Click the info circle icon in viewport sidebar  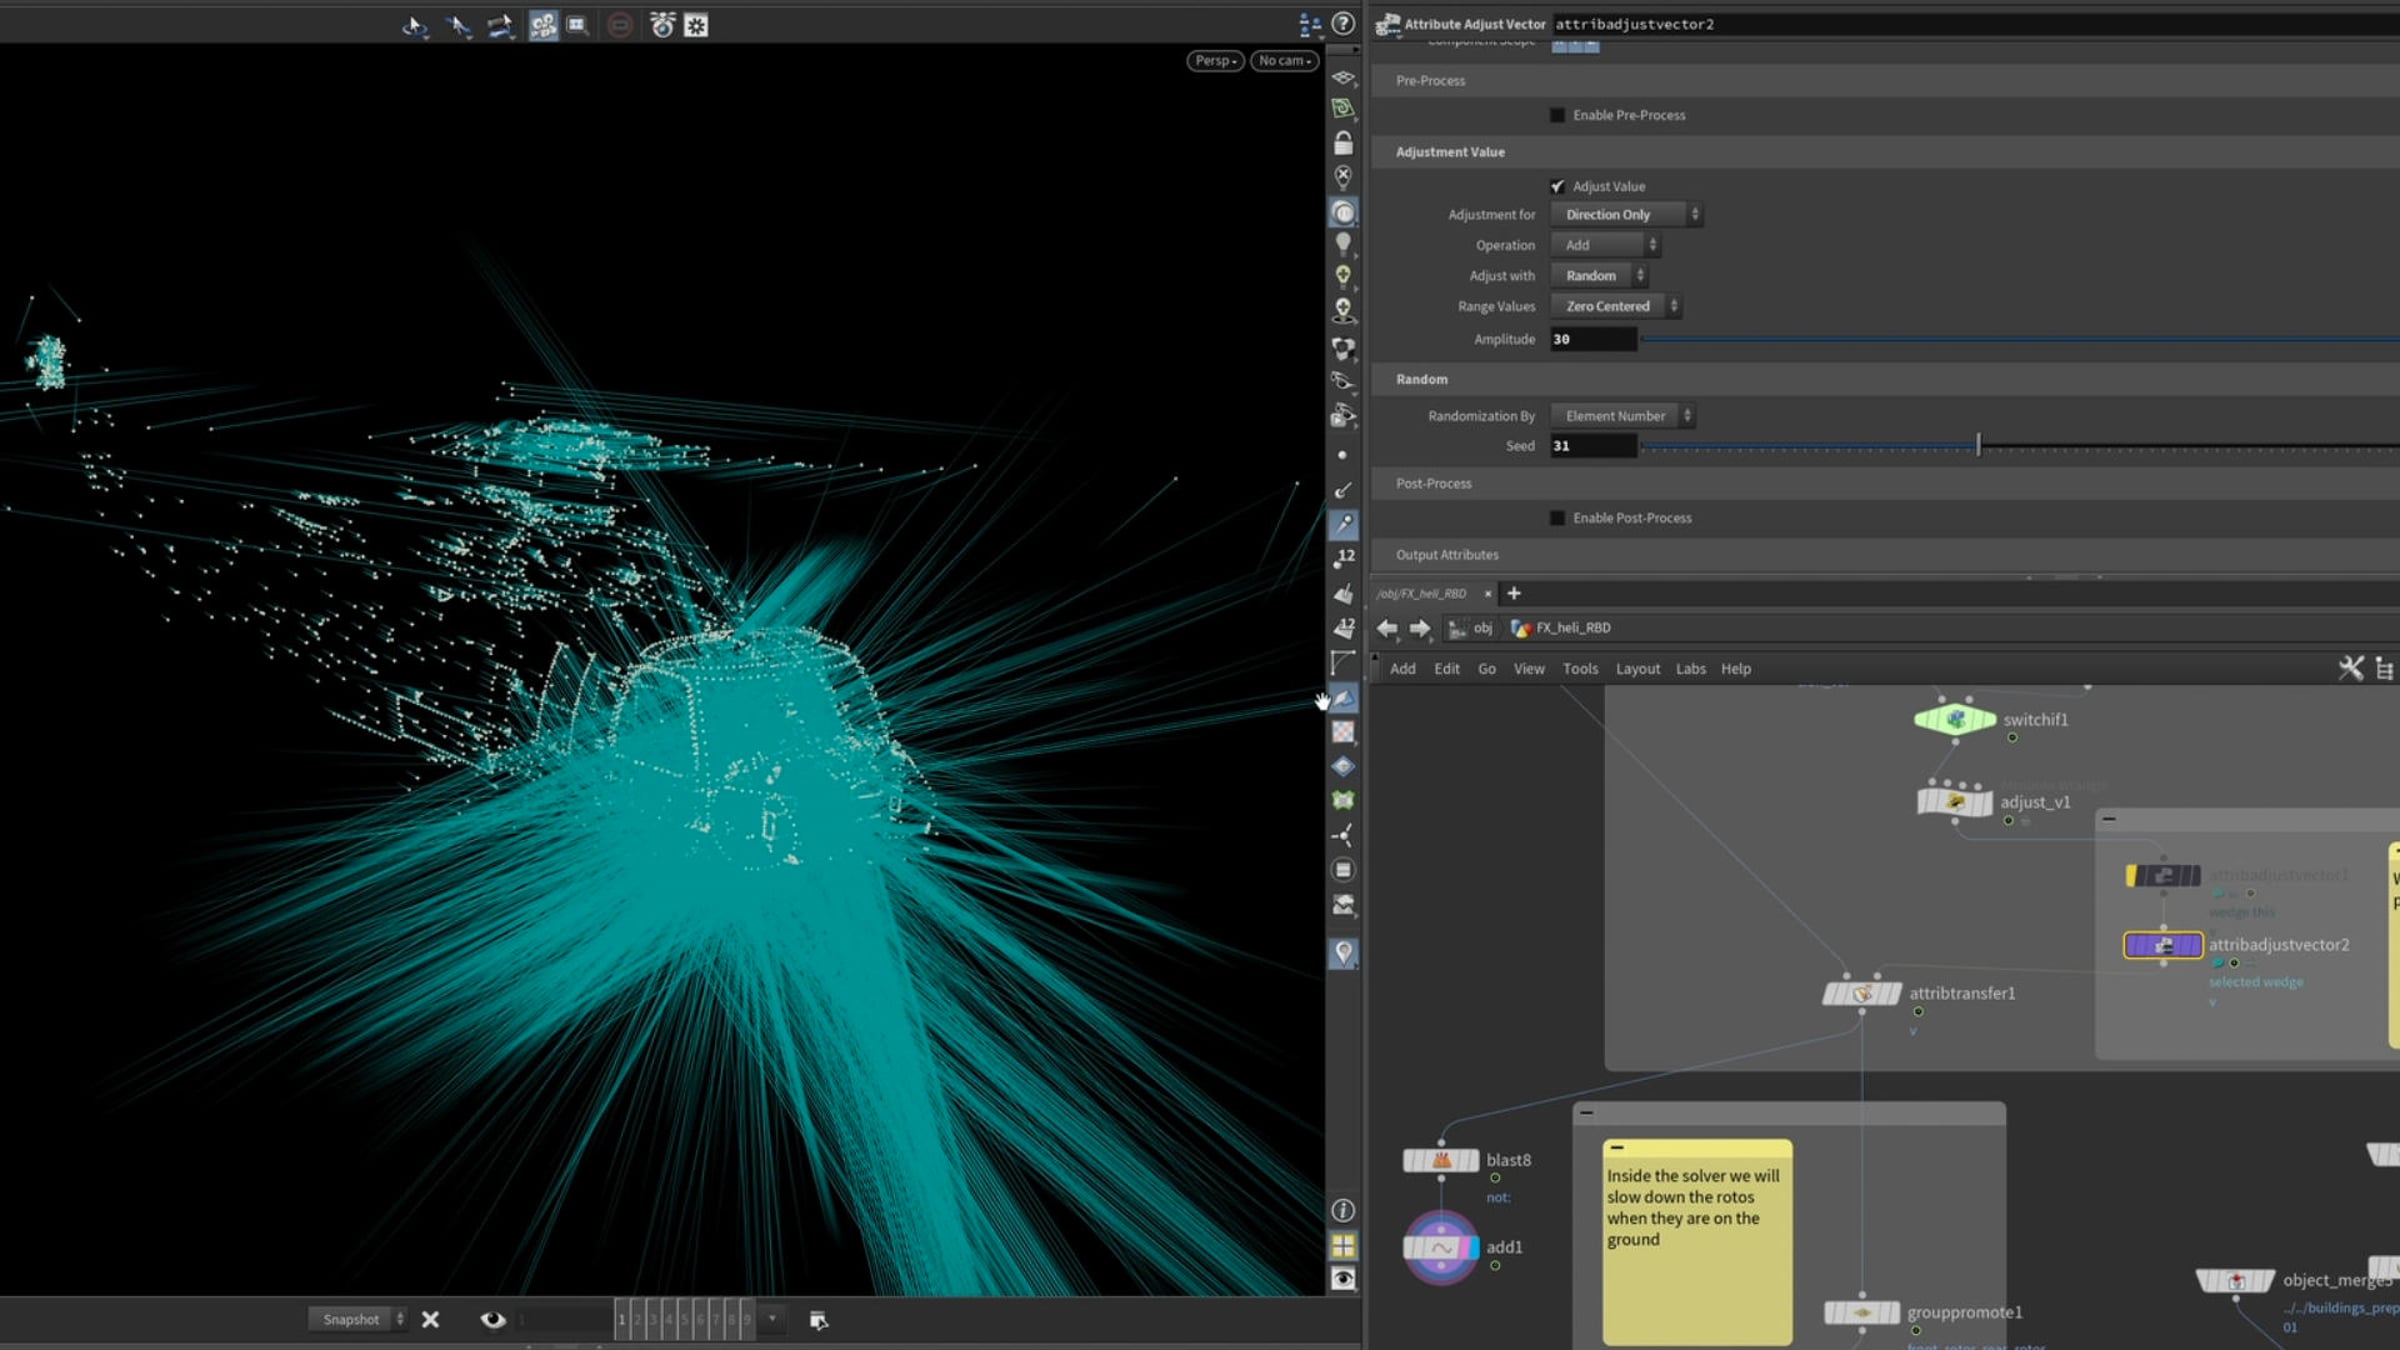point(1343,1211)
